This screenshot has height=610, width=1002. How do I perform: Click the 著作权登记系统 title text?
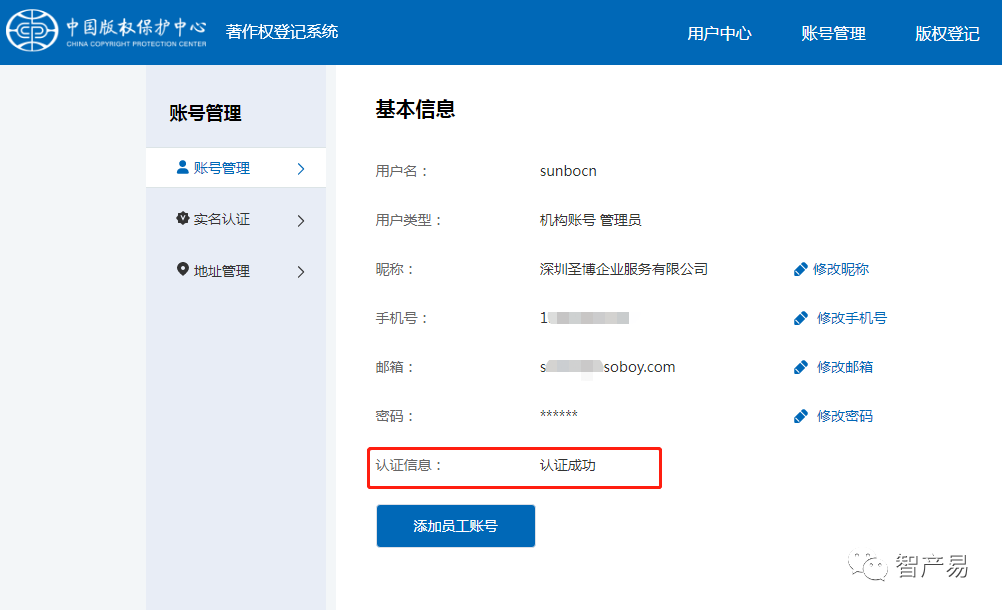click(x=282, y=32)
